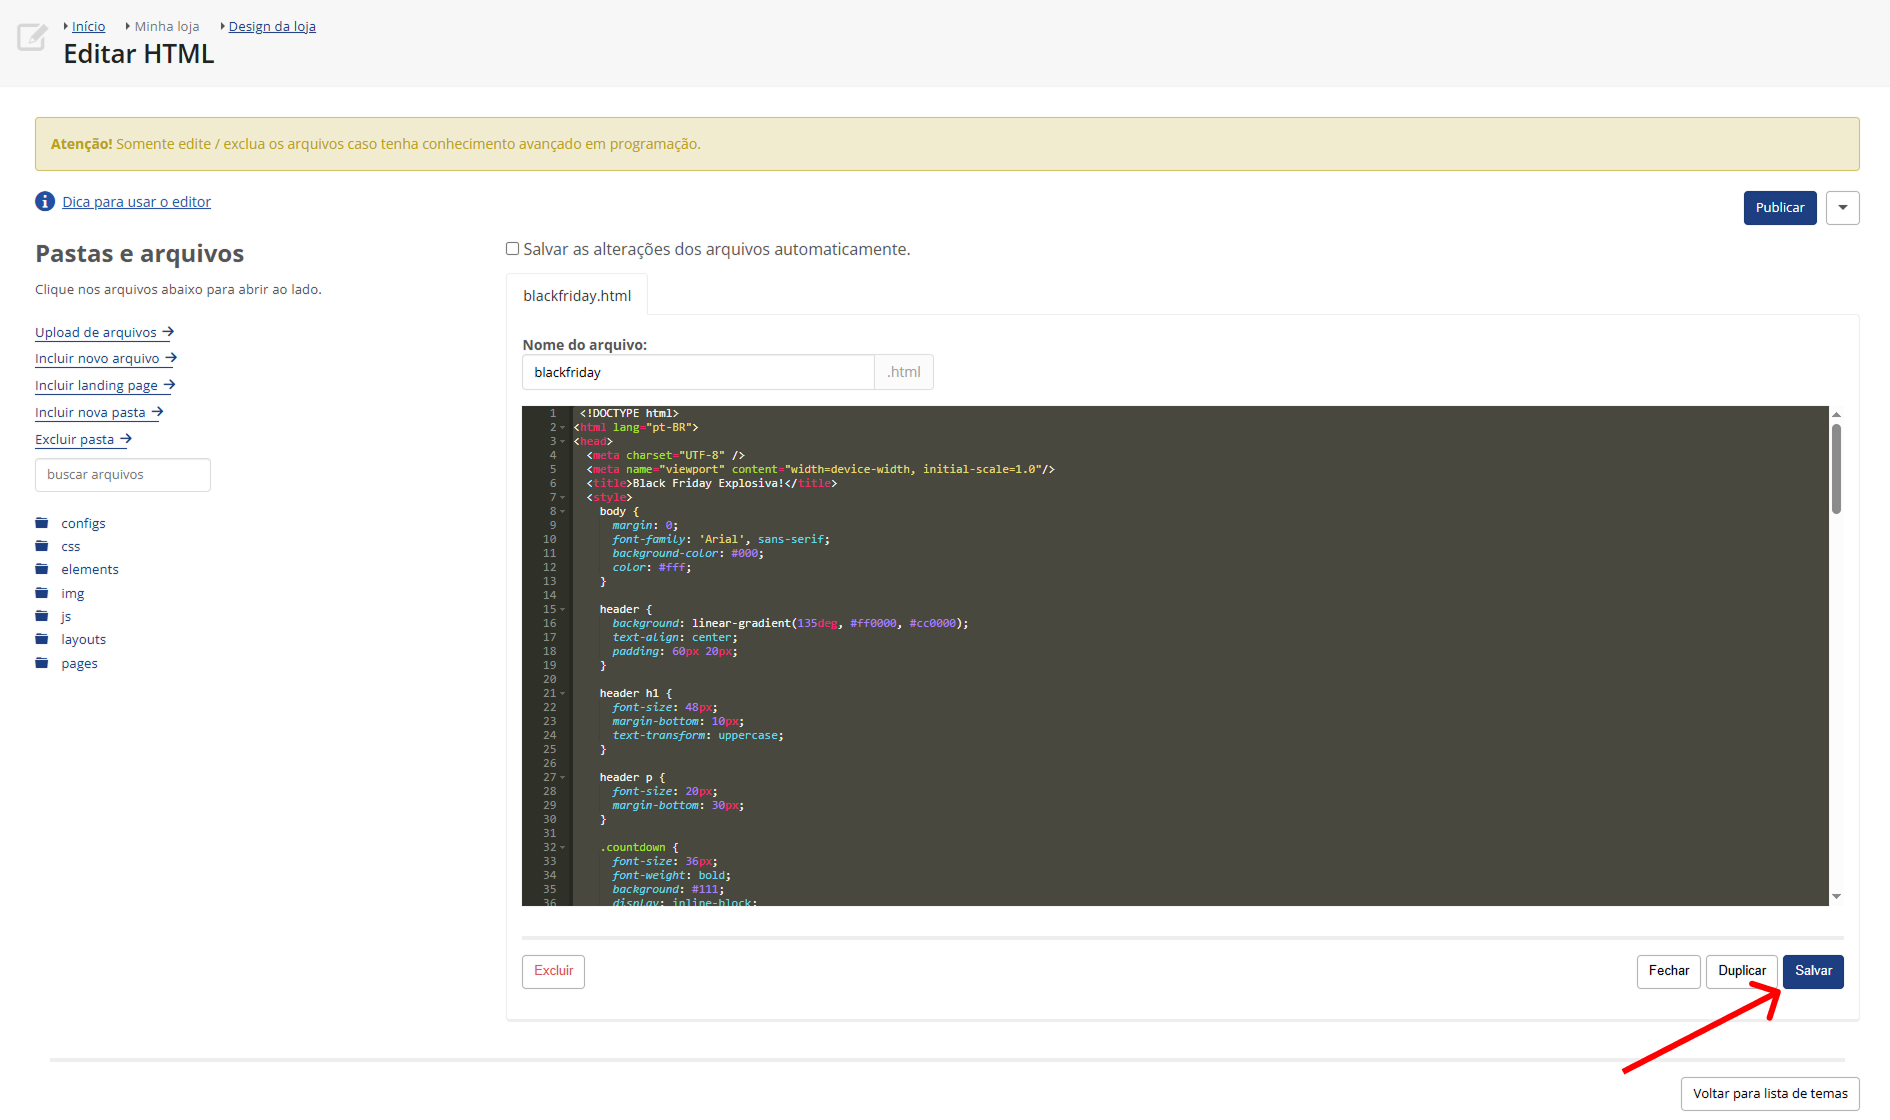Click the DOCTYPE html line in editor

(x=629, y=414)
